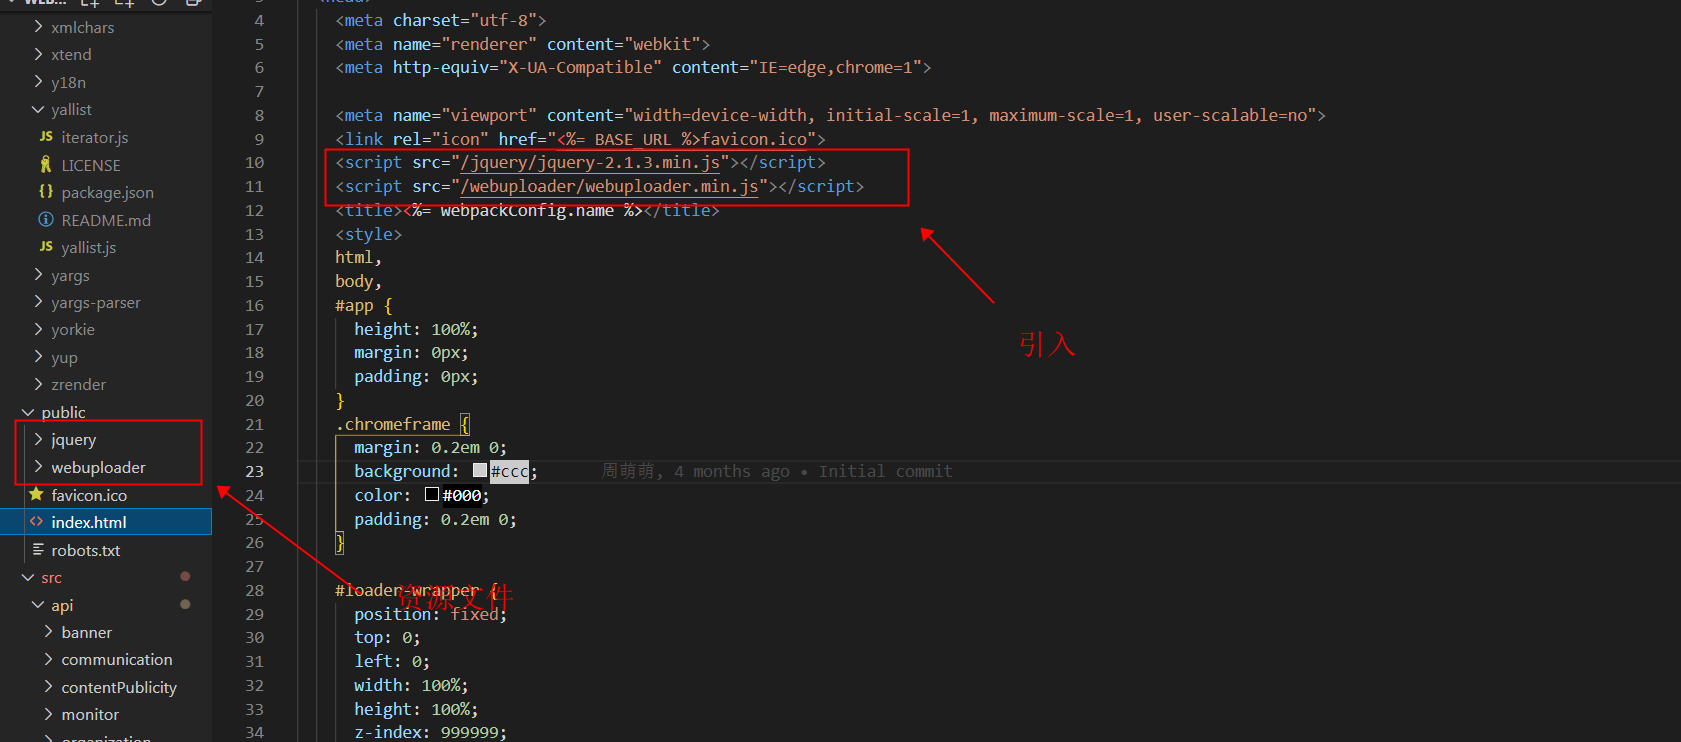Click the '#app' selector text
The image size is (1681, 742).
click(x=354, y=305)
